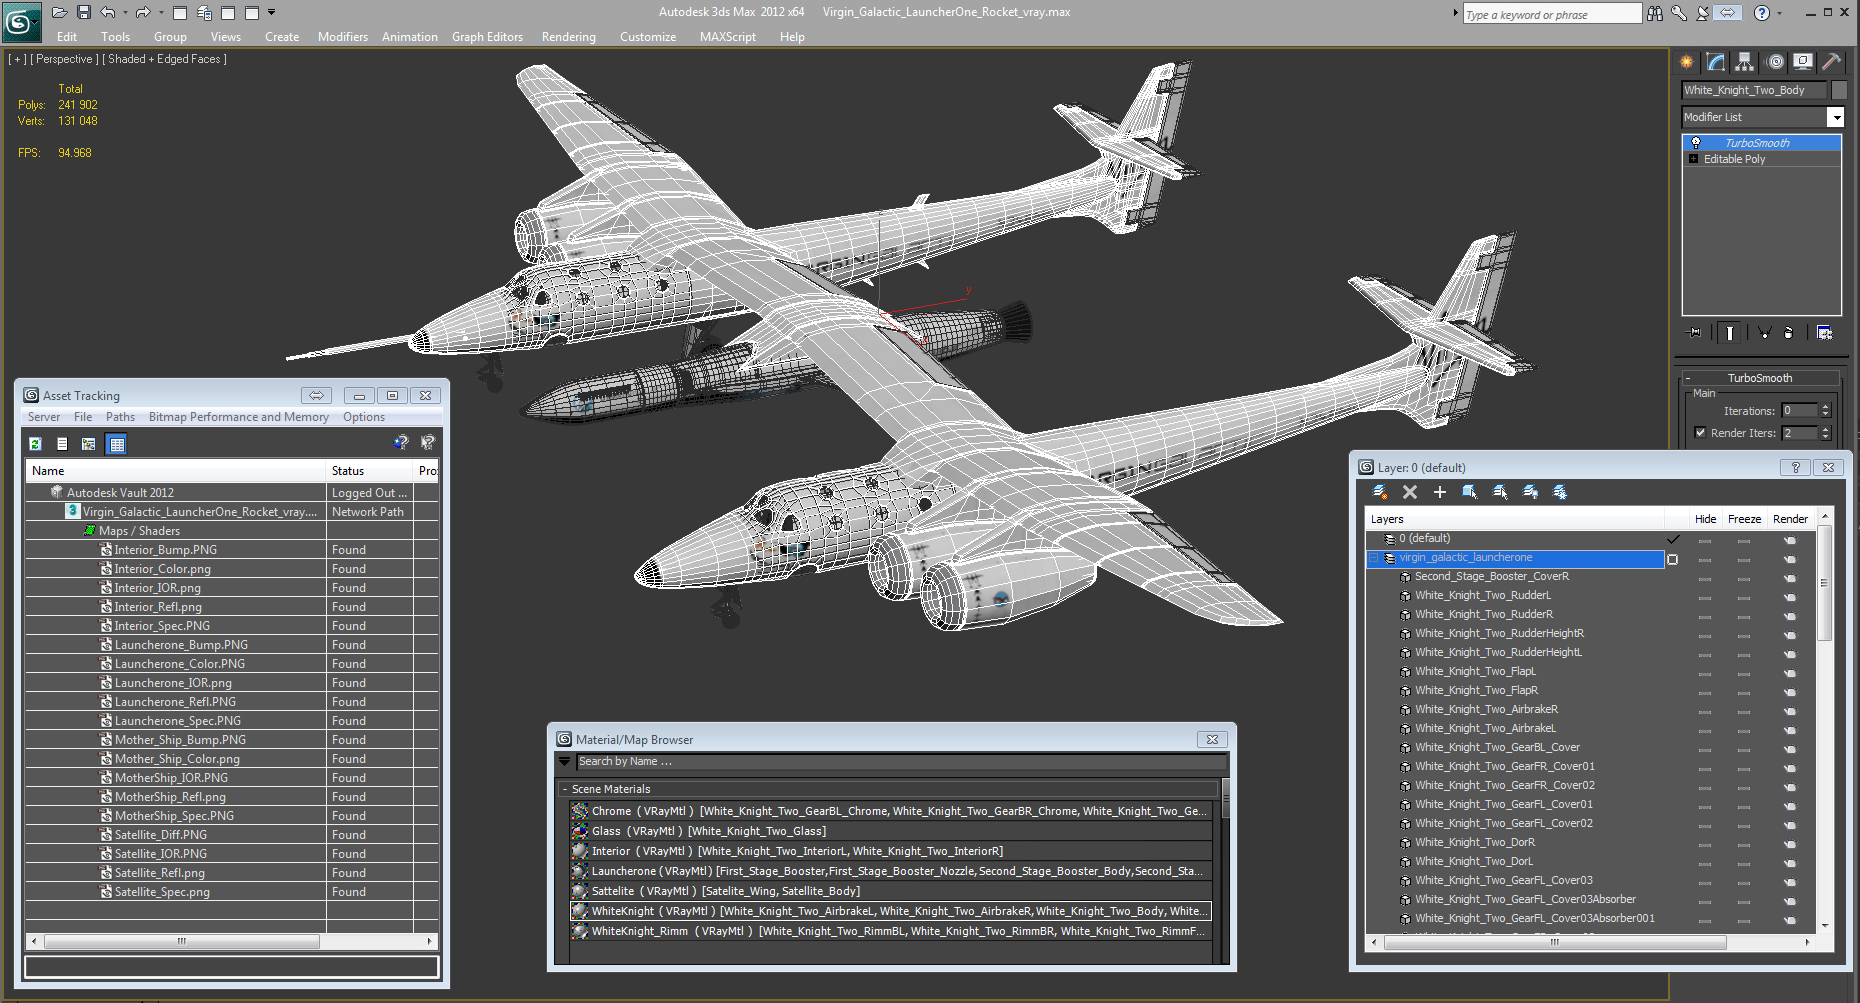Click Configure Modifier Sets icon
This screenshot has height=1003, width=1860.
click(1825, 333)
